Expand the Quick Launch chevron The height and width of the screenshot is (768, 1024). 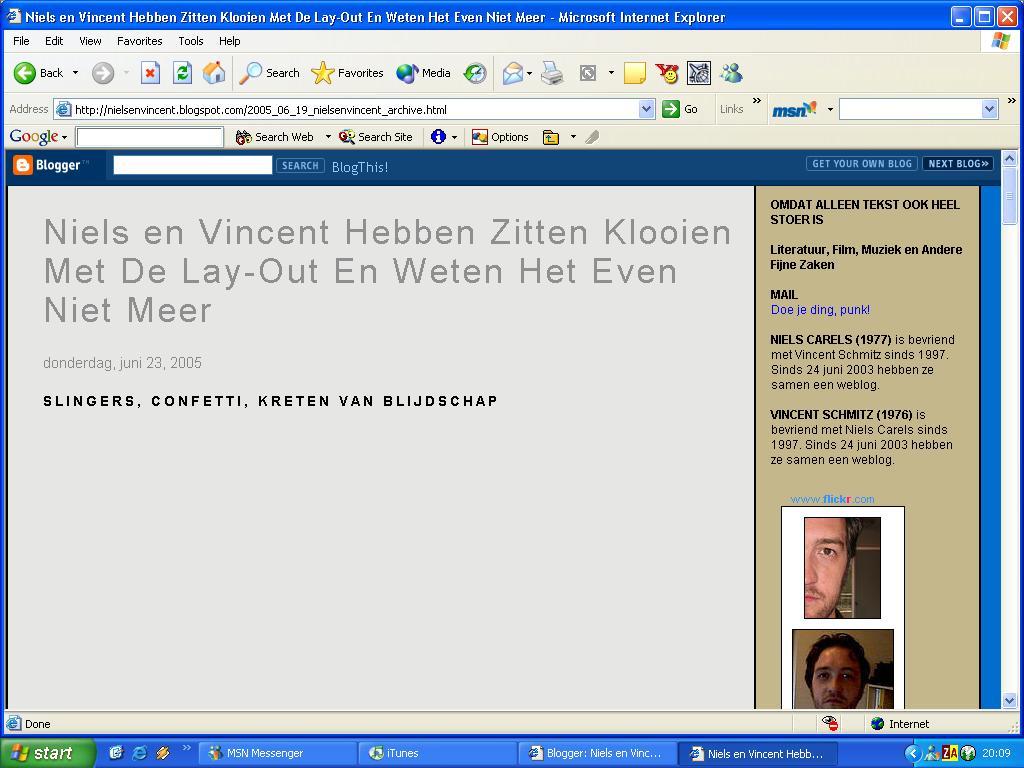coord(187,748)
